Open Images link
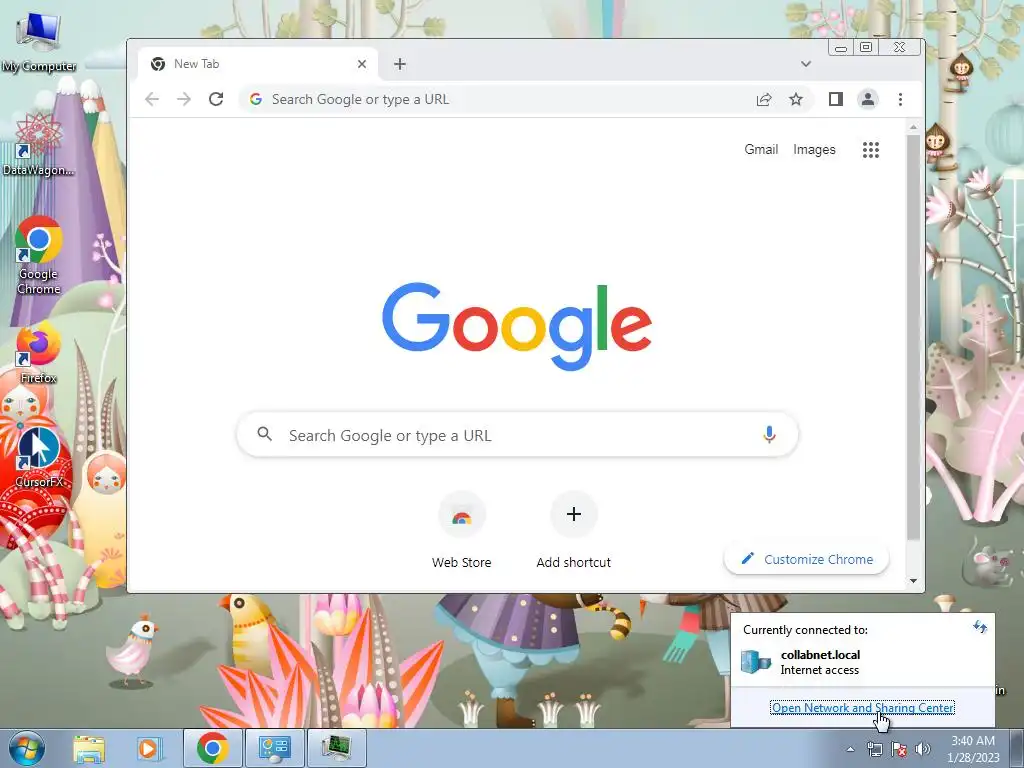Image resolution: width=1024 pixels, height=768 pixels. (x=814, y=150)
